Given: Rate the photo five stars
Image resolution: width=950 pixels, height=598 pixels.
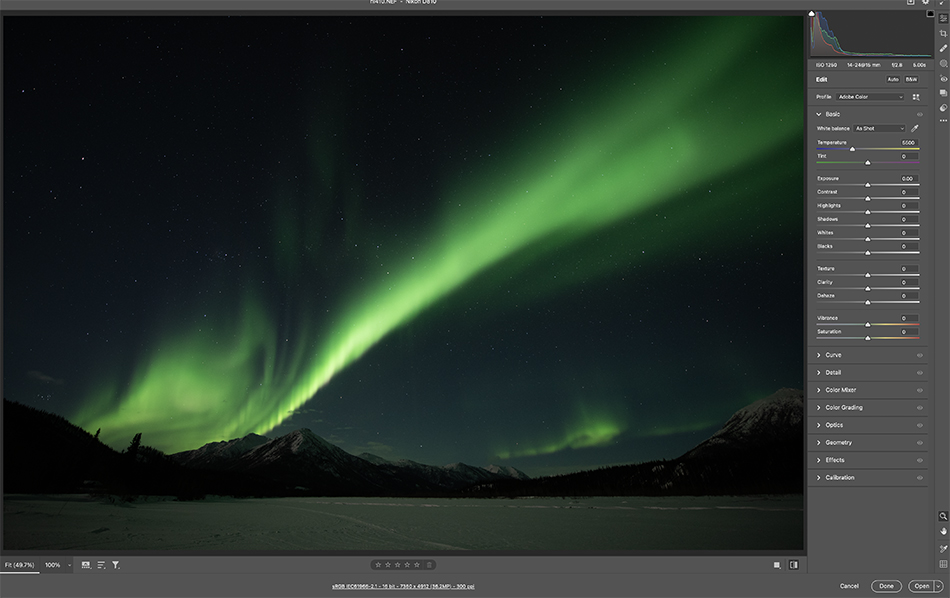Looking at the screenshot, I should (x=417, y=565).
